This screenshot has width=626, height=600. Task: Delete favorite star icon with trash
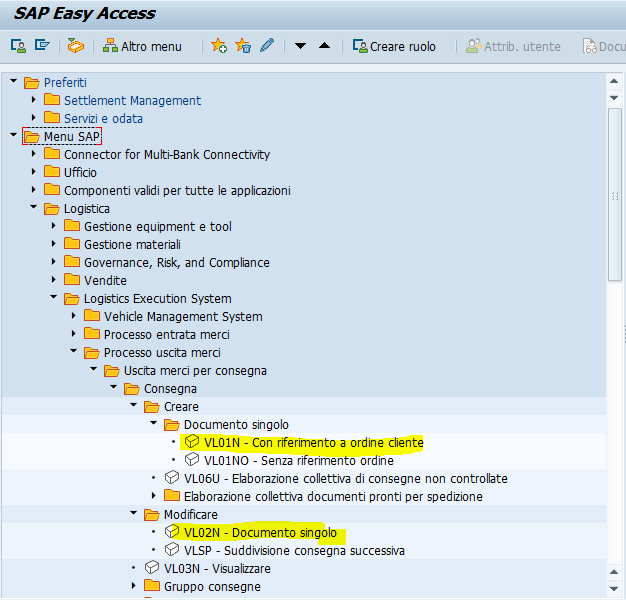(x=243, y=46)
